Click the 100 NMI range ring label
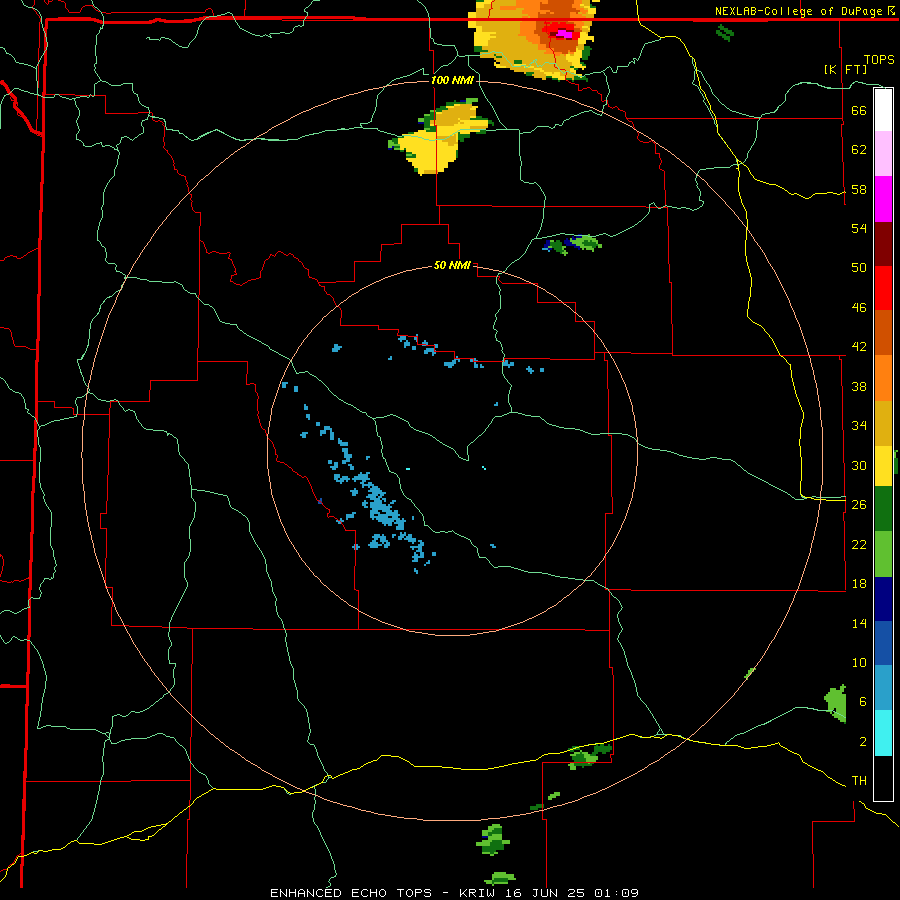This screenshot has width=900, height=900. click(x=452, y=80)
